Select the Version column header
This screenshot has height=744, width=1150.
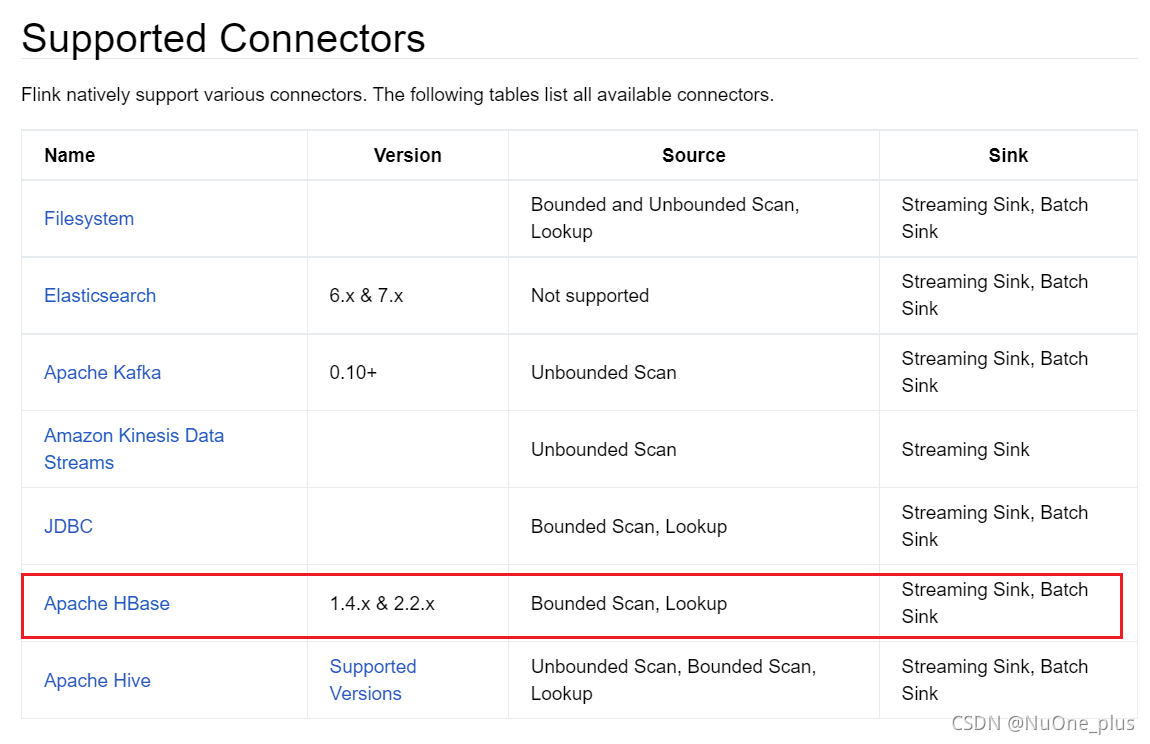[x=408, y=156]
